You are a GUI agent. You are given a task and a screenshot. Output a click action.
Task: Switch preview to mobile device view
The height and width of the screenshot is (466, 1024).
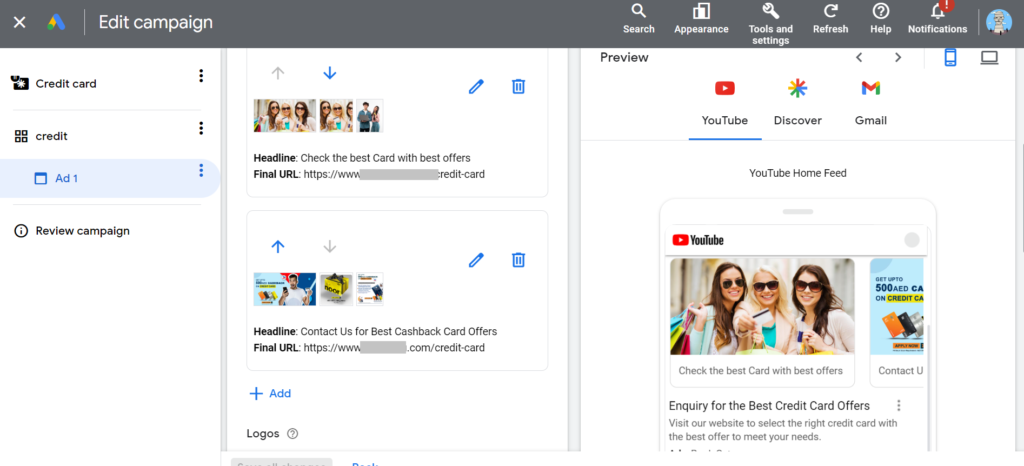[x=950, y=58]
